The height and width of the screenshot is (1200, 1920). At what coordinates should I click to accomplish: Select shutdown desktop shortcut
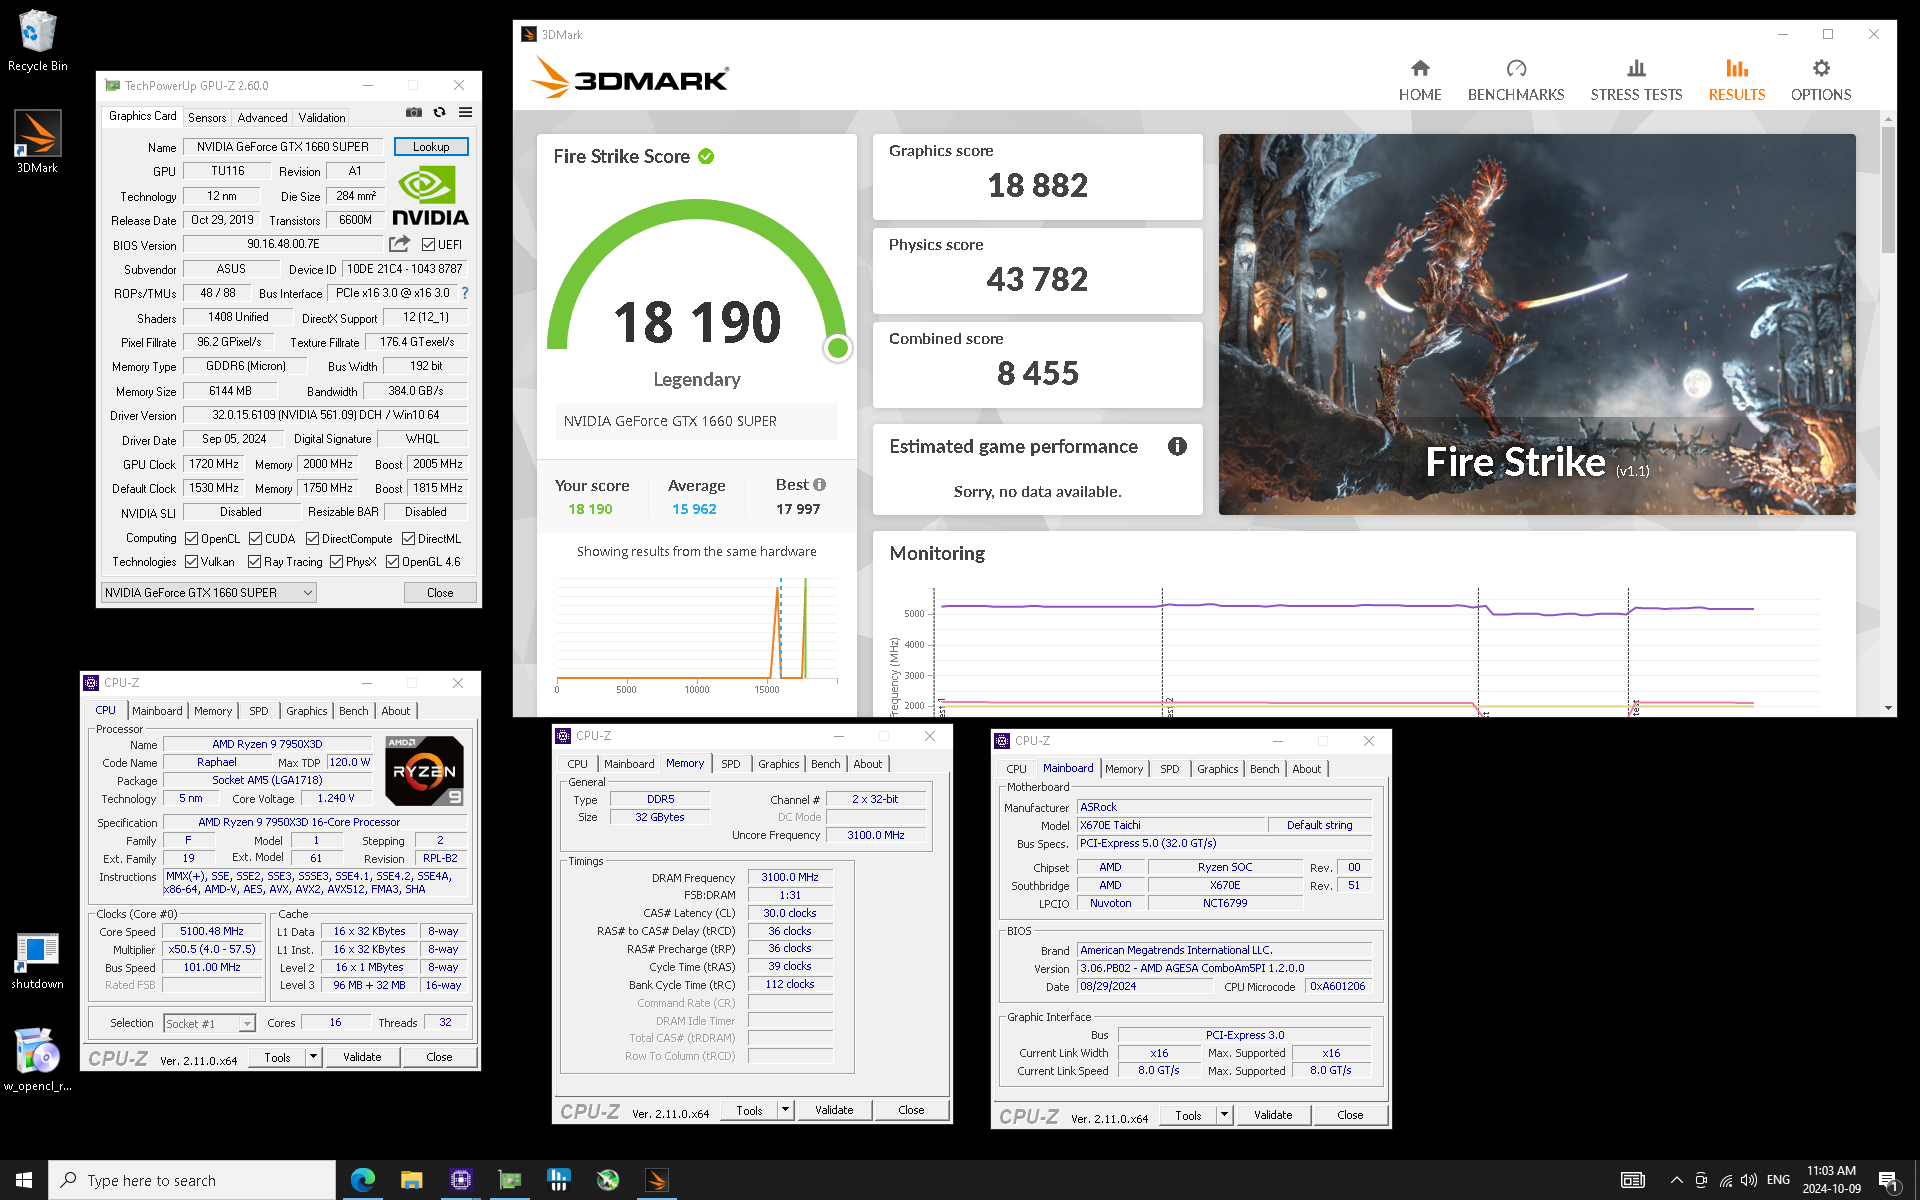[x=37, y=960]
